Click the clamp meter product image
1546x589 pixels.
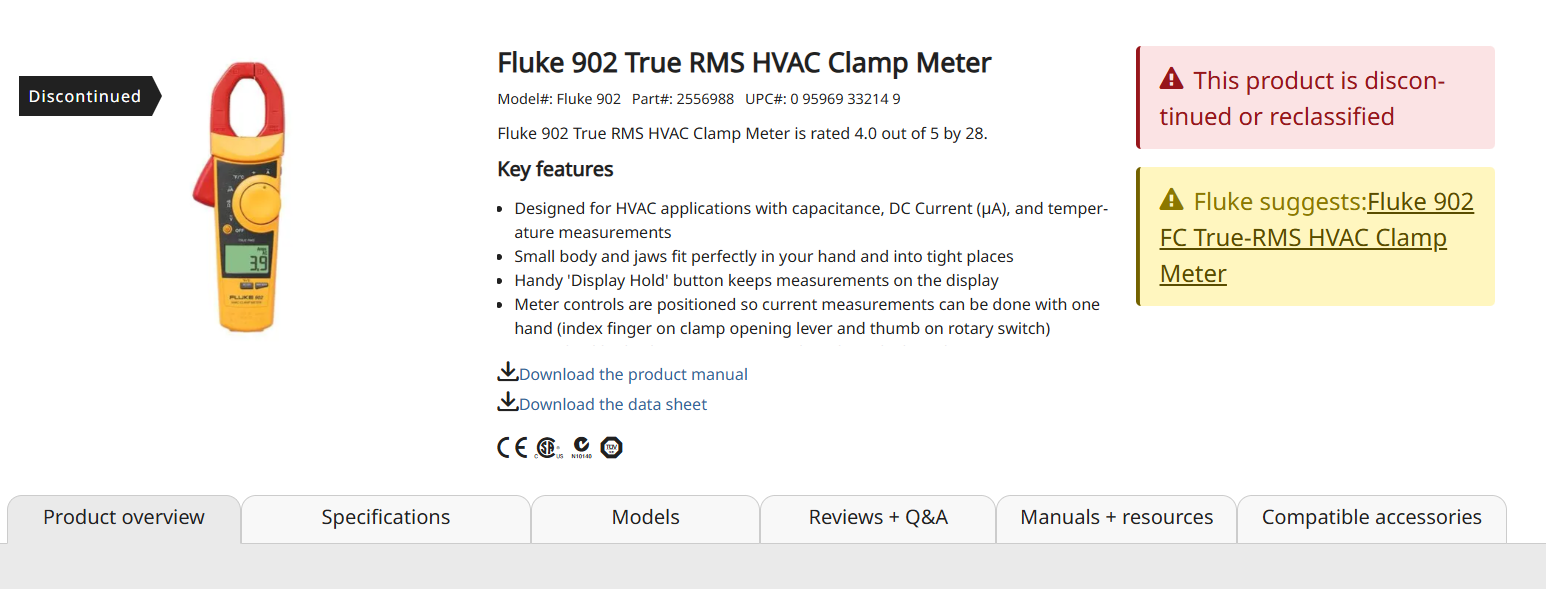click(x=239, y=197)
